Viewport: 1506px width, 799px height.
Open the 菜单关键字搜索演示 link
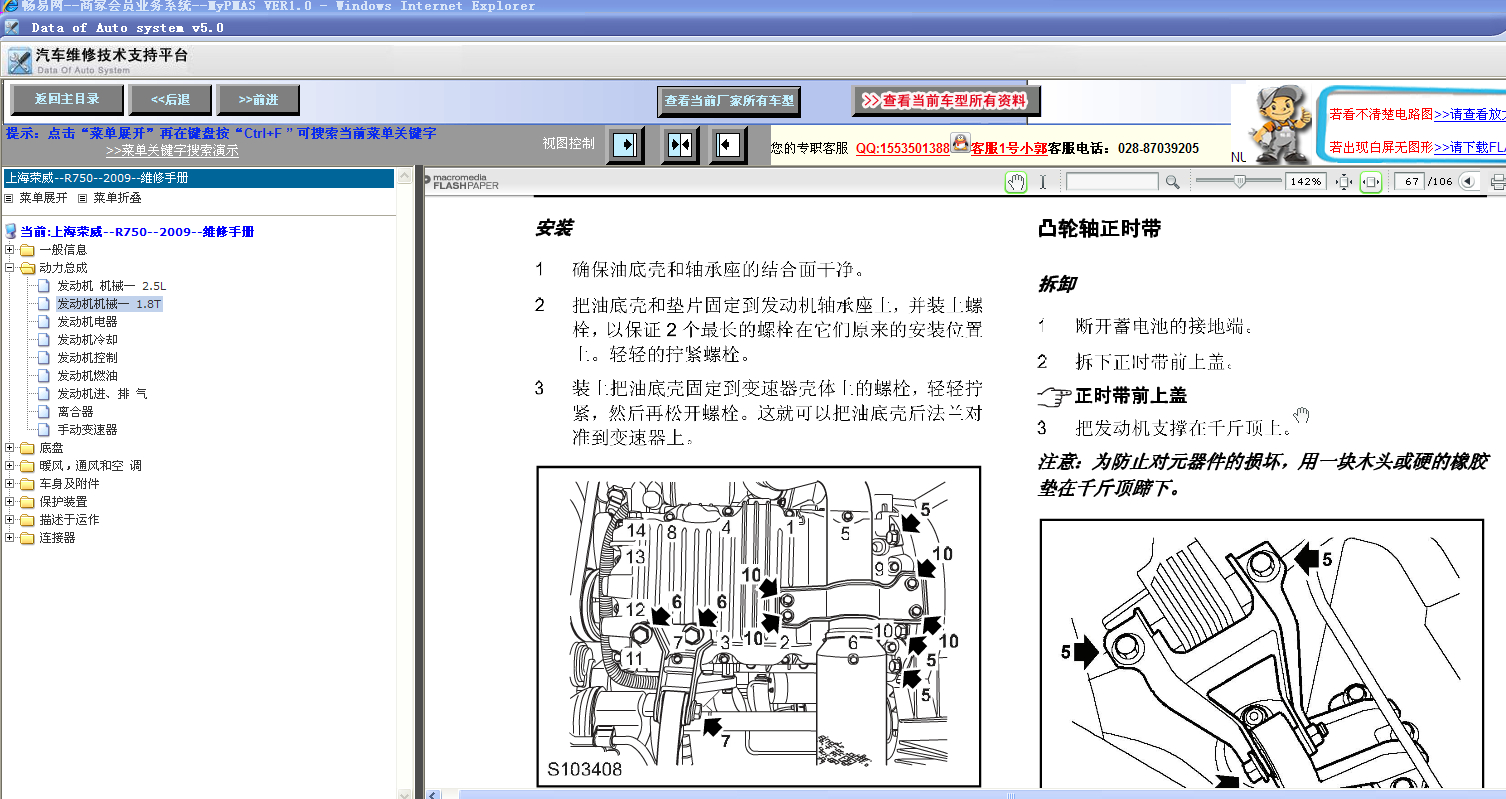click(x=172, y=151)
